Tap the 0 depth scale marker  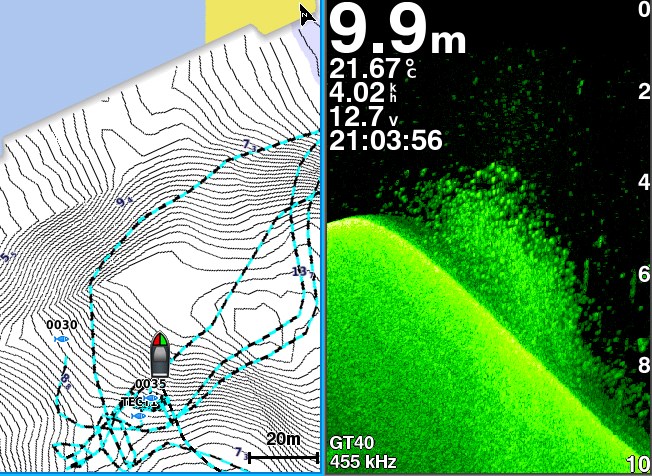coord(644,10)
